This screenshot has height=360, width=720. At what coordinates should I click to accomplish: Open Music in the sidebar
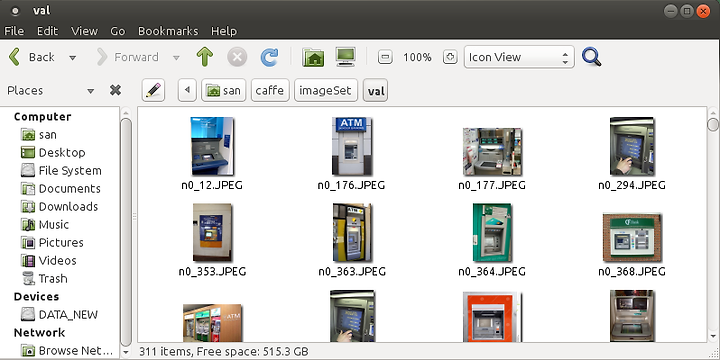pyautogui.click(x=45, y=225)
